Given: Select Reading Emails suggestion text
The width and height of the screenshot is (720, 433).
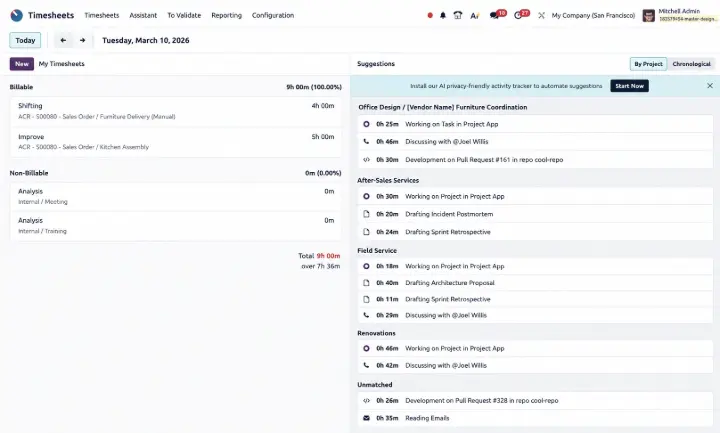Looking at the screenshot, I should (x=427, y=418).
